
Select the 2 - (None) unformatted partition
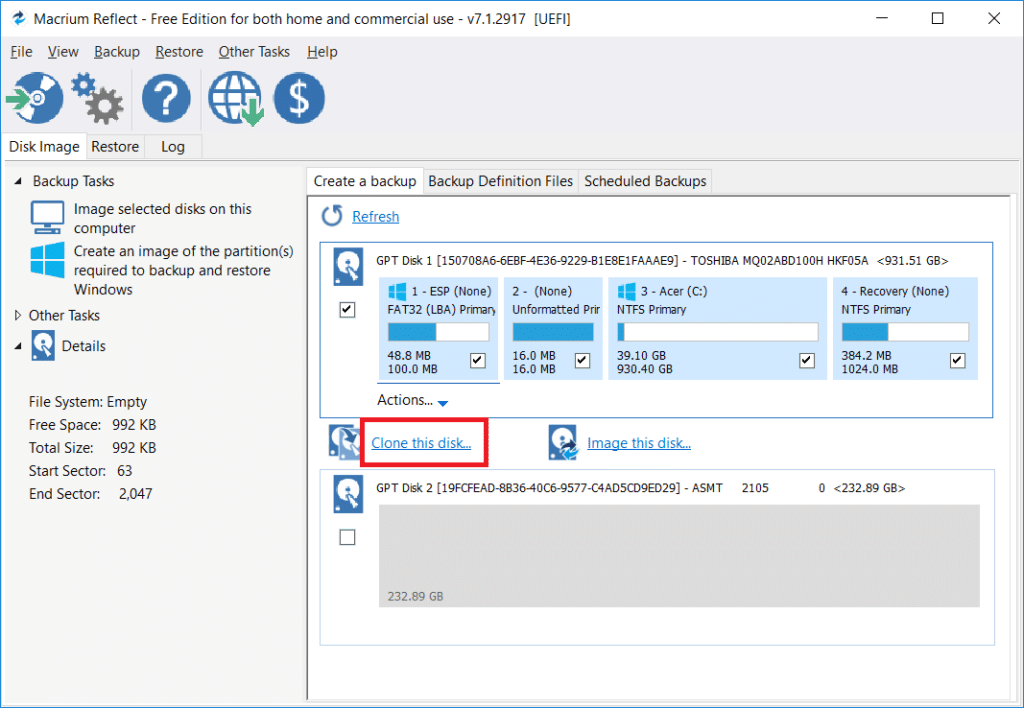click(553, 329)
